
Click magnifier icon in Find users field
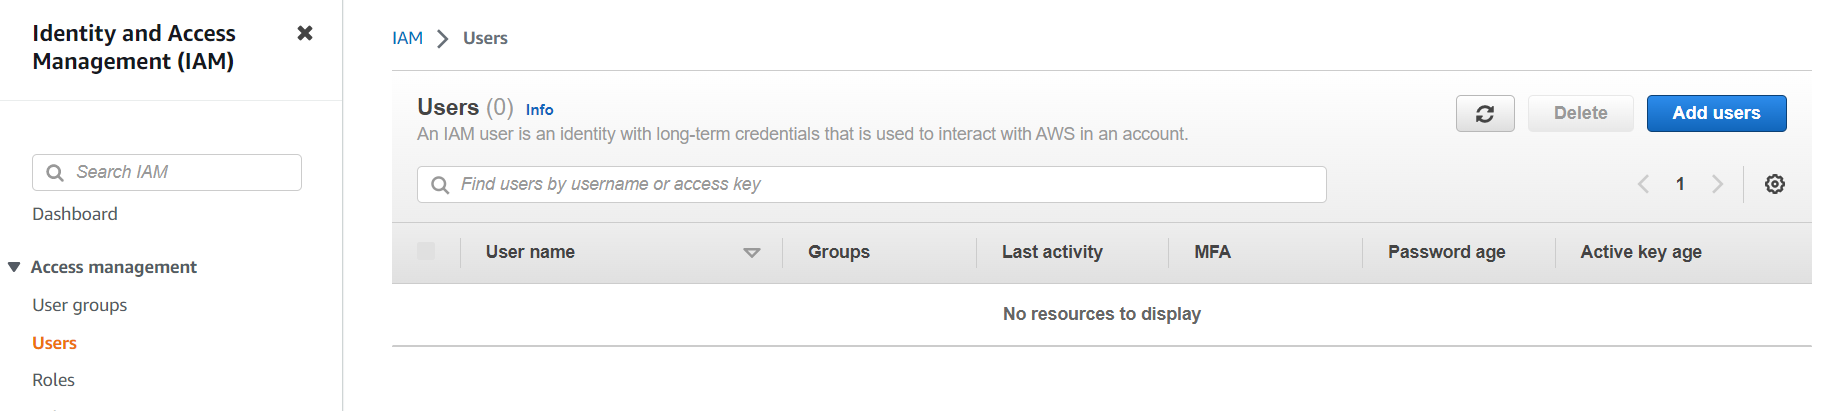coord(440,185)
